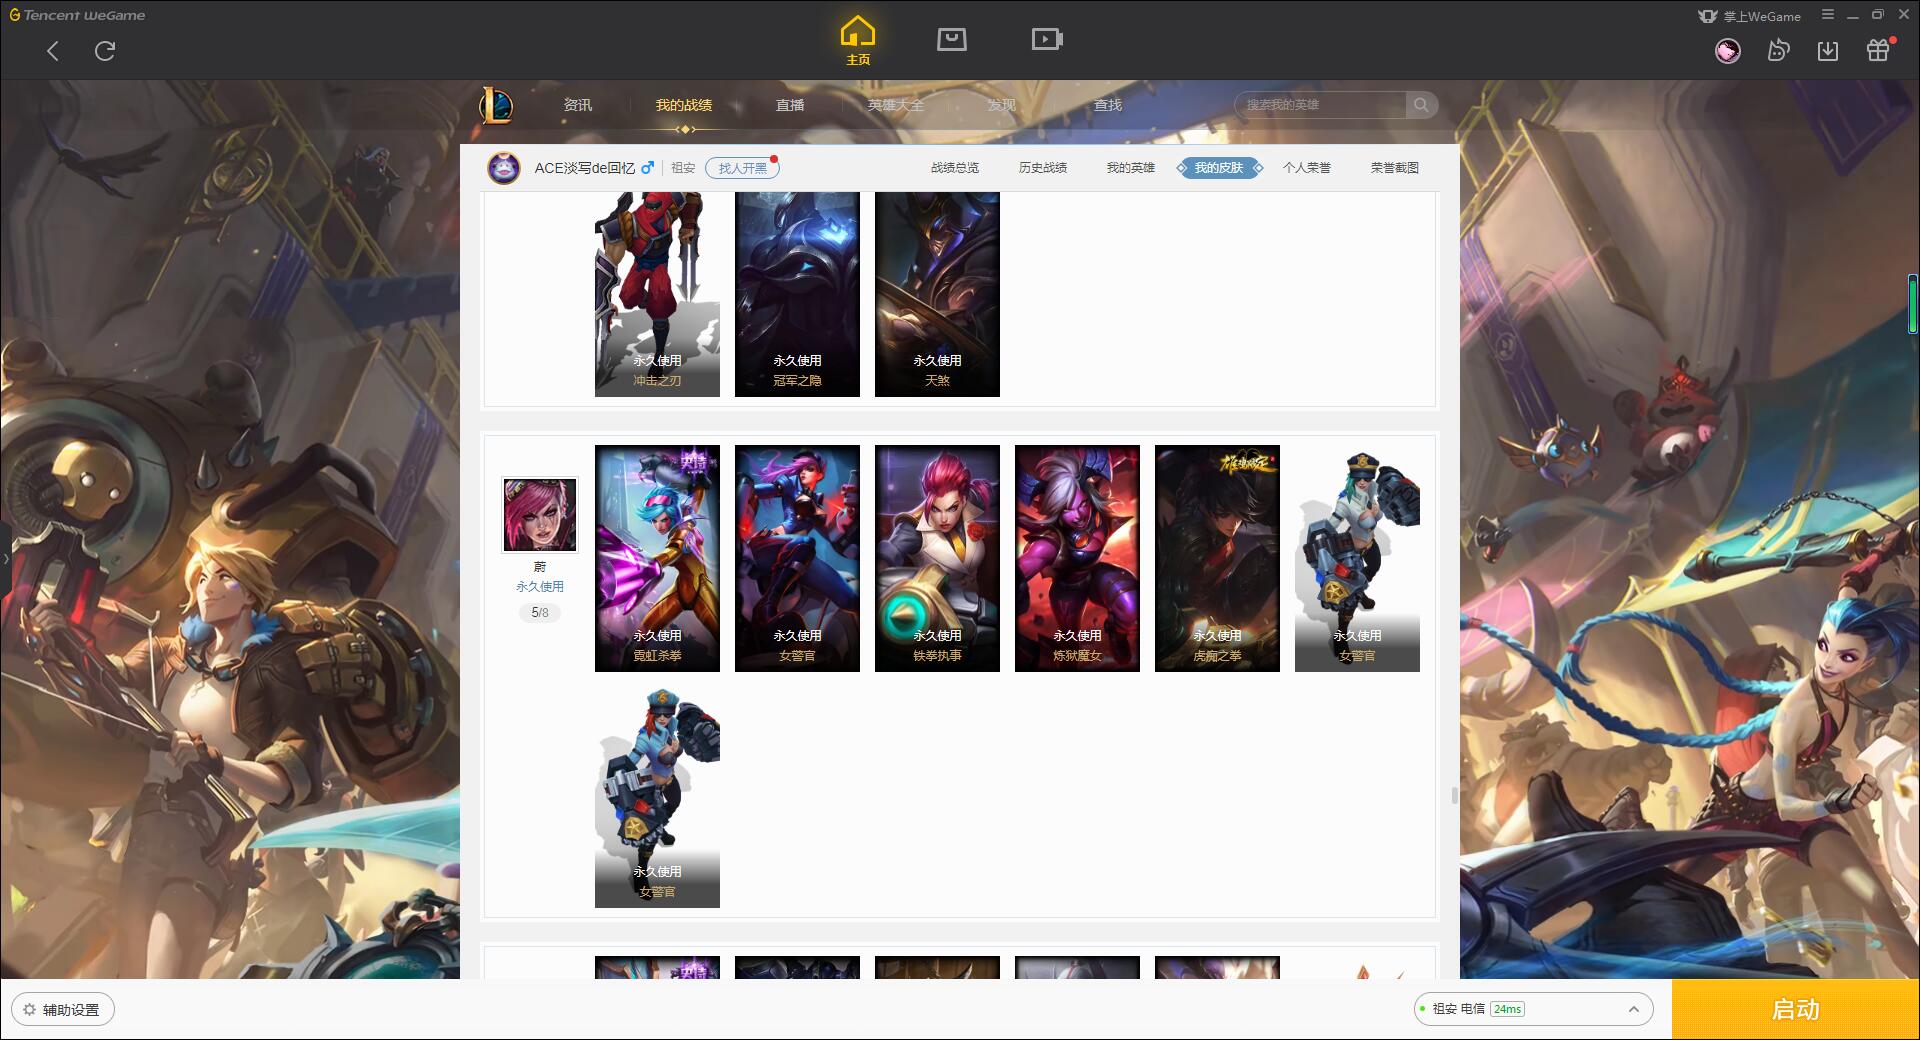This screenshot has height=1040, width=1920.
Task: Click the search magnifier icon
Action: click(x=1420, y=105)
